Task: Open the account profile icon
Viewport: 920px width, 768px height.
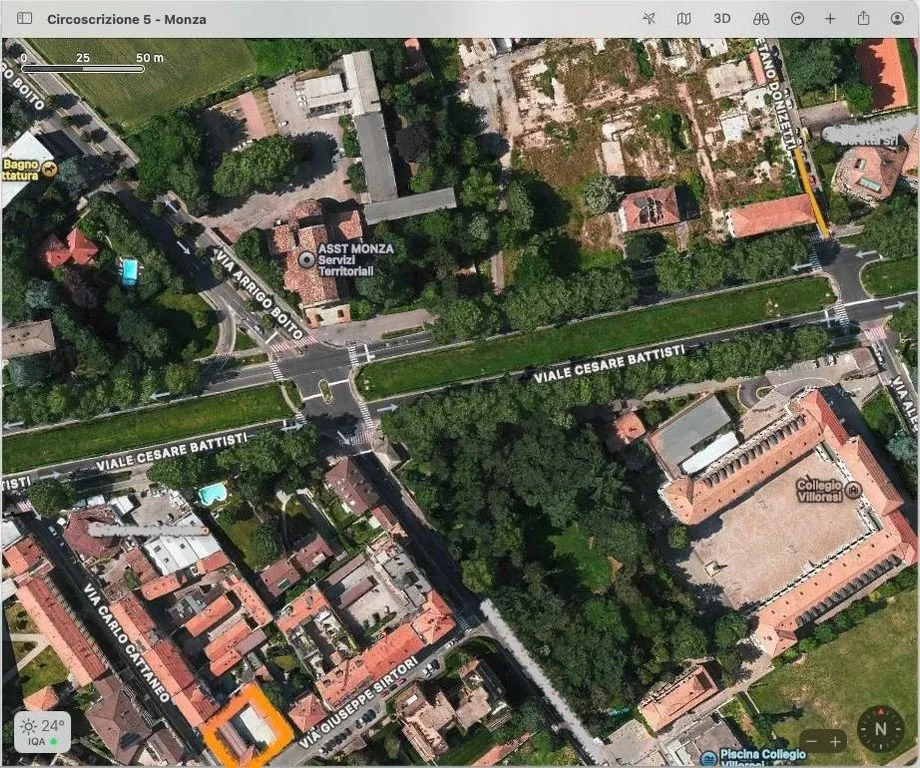Action: 897,18
